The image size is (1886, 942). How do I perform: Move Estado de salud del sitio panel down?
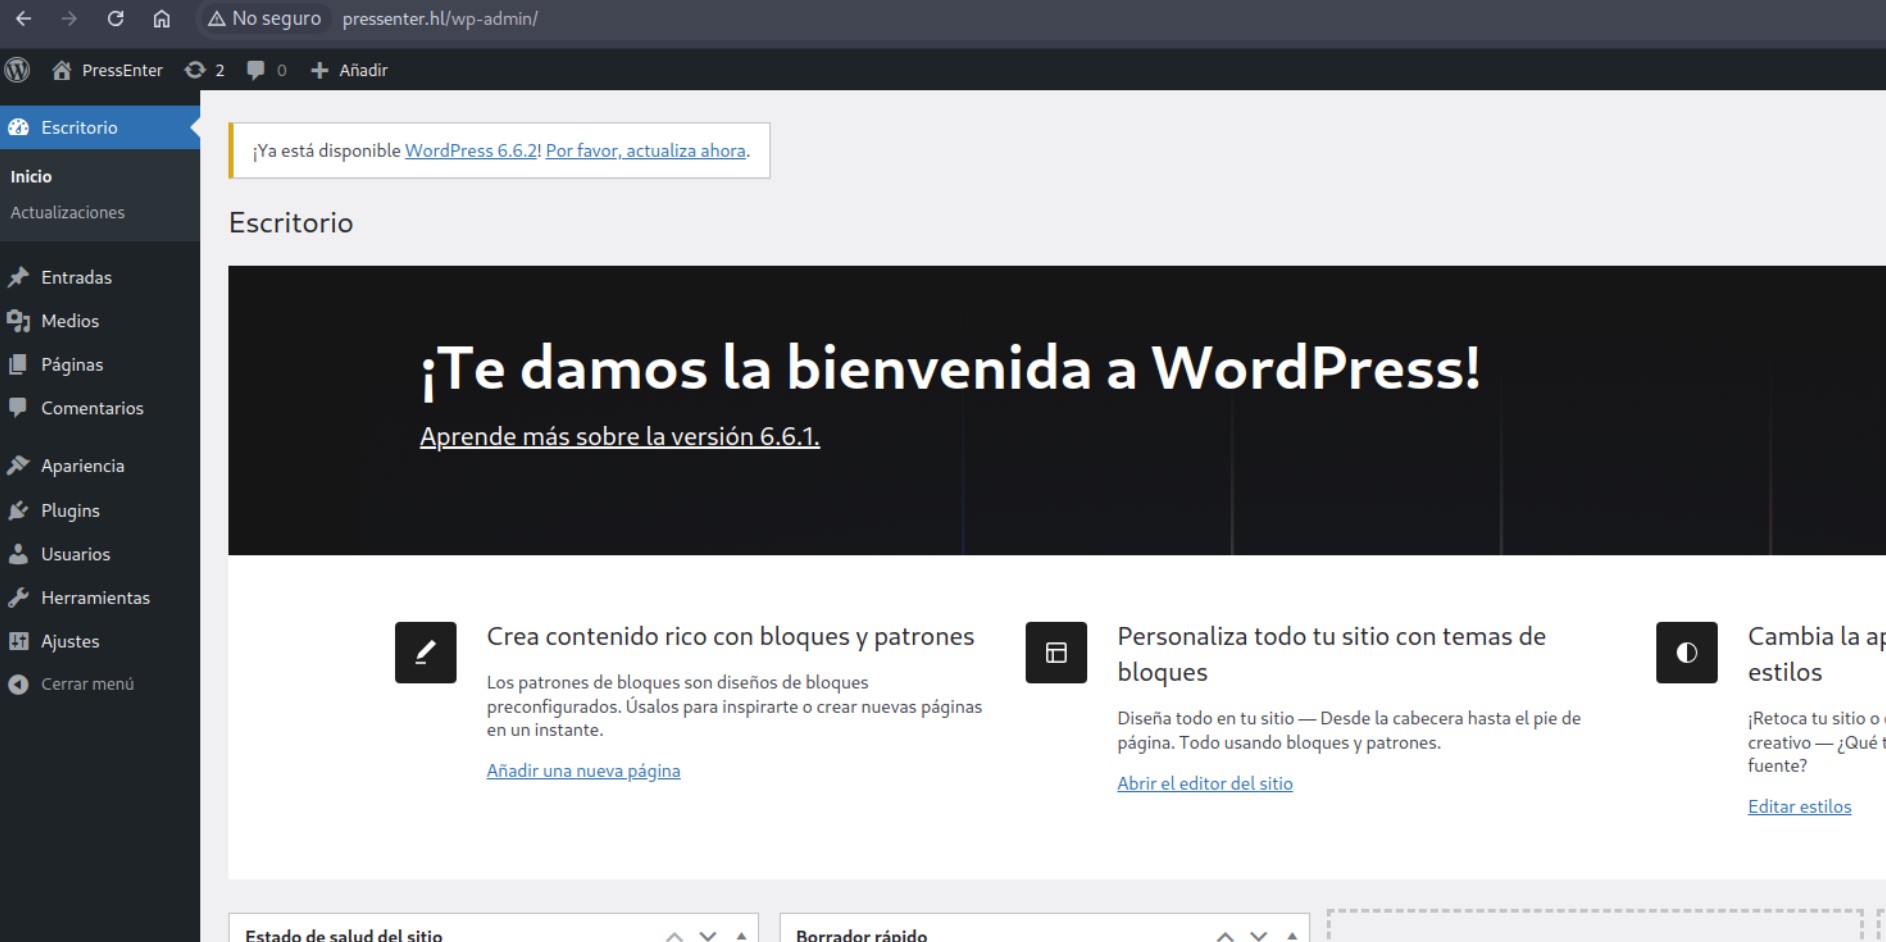click(x=708, y=936)
